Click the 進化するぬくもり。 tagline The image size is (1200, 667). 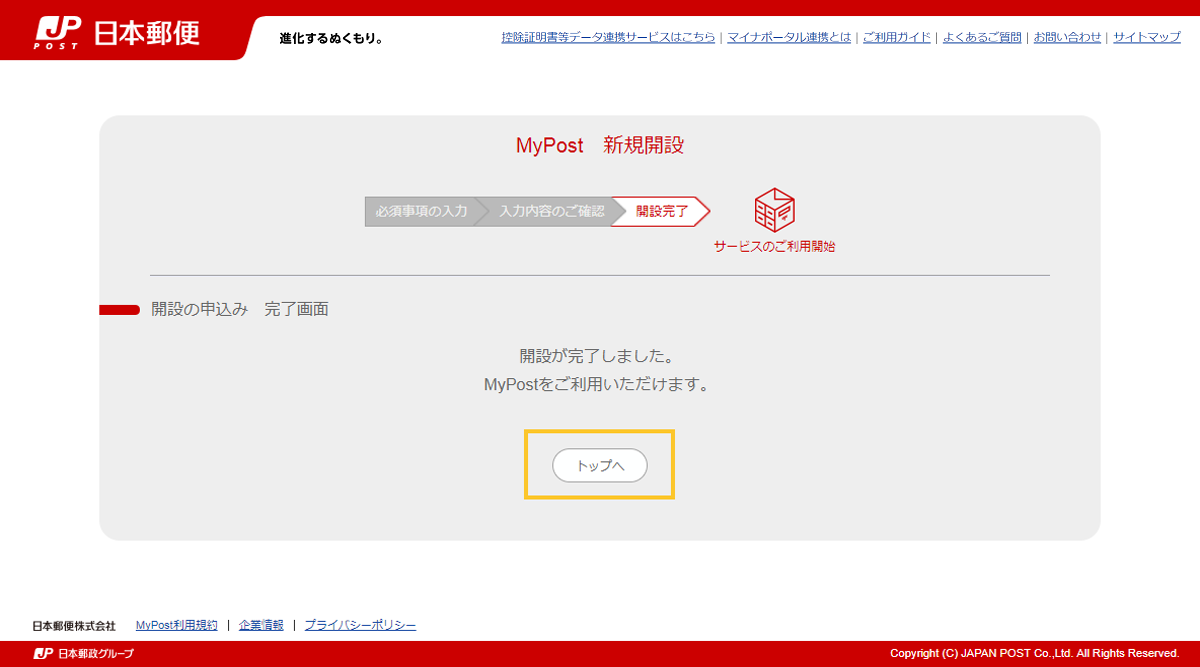point(331,39)
